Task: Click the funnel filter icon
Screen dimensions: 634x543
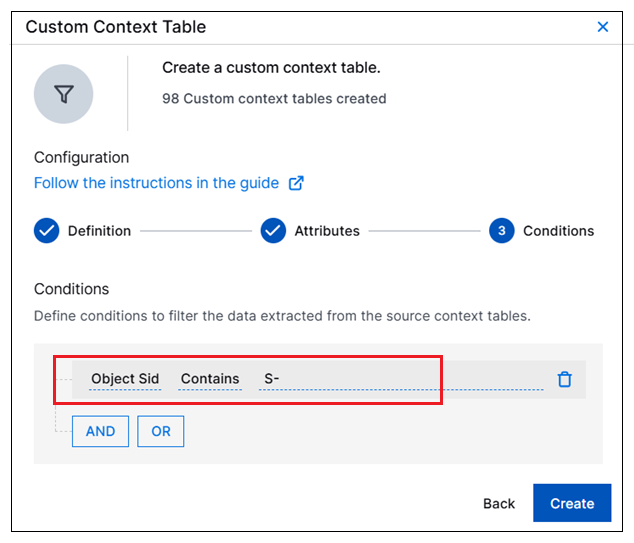Action: point(64,94)
